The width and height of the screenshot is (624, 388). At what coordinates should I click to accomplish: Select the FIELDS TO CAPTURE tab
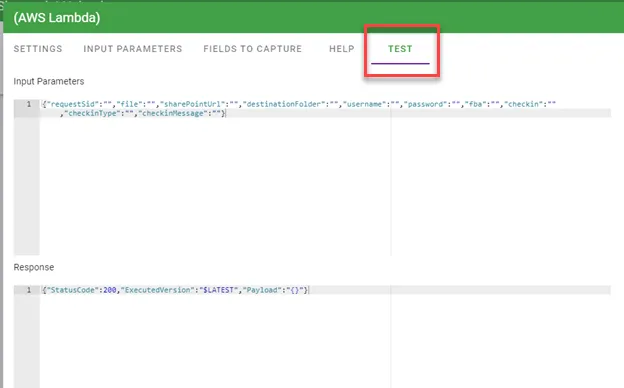(x=253, y=49)
